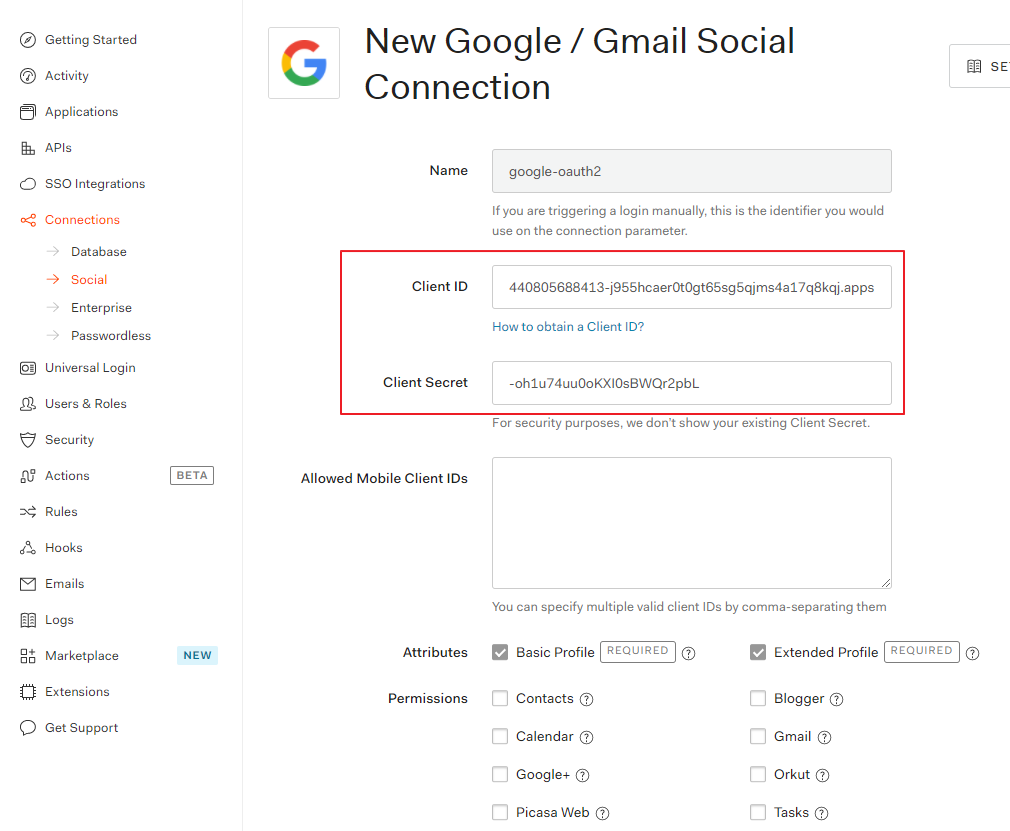Click into the Client Secret field
The width and height of the screenshot is (1010, 831).
(x=692, y=383)
